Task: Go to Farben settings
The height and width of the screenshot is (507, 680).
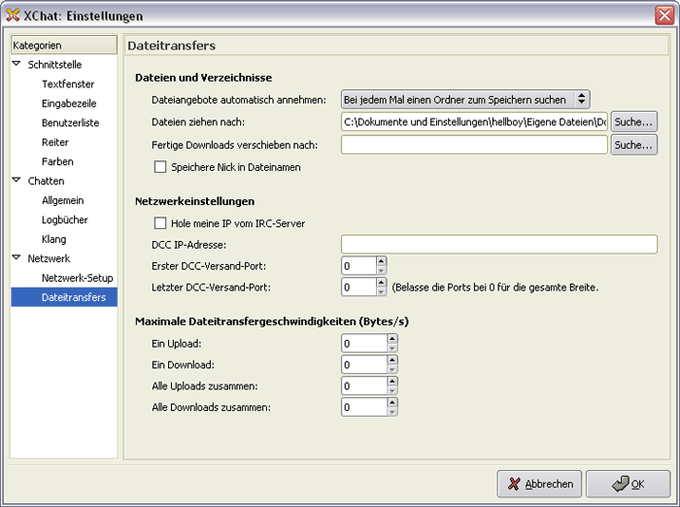Action: [x=58, y=162]
